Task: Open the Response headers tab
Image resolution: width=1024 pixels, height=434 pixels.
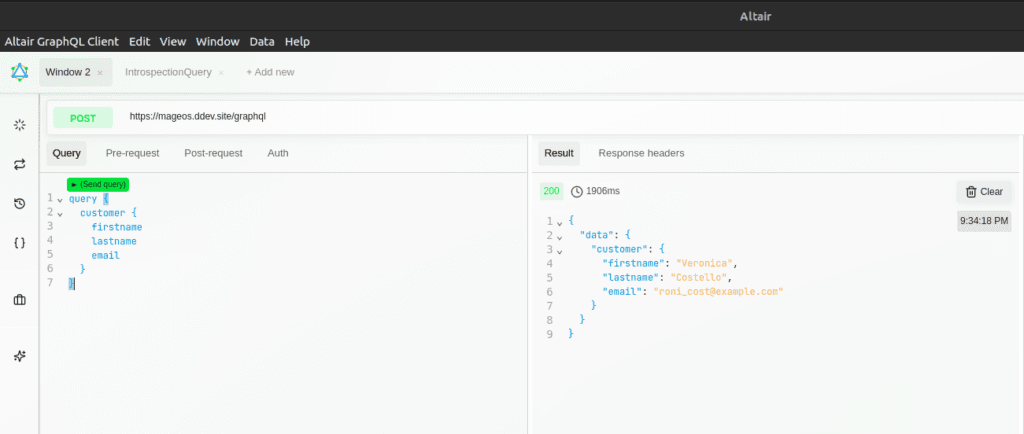Action: (641, 153)
